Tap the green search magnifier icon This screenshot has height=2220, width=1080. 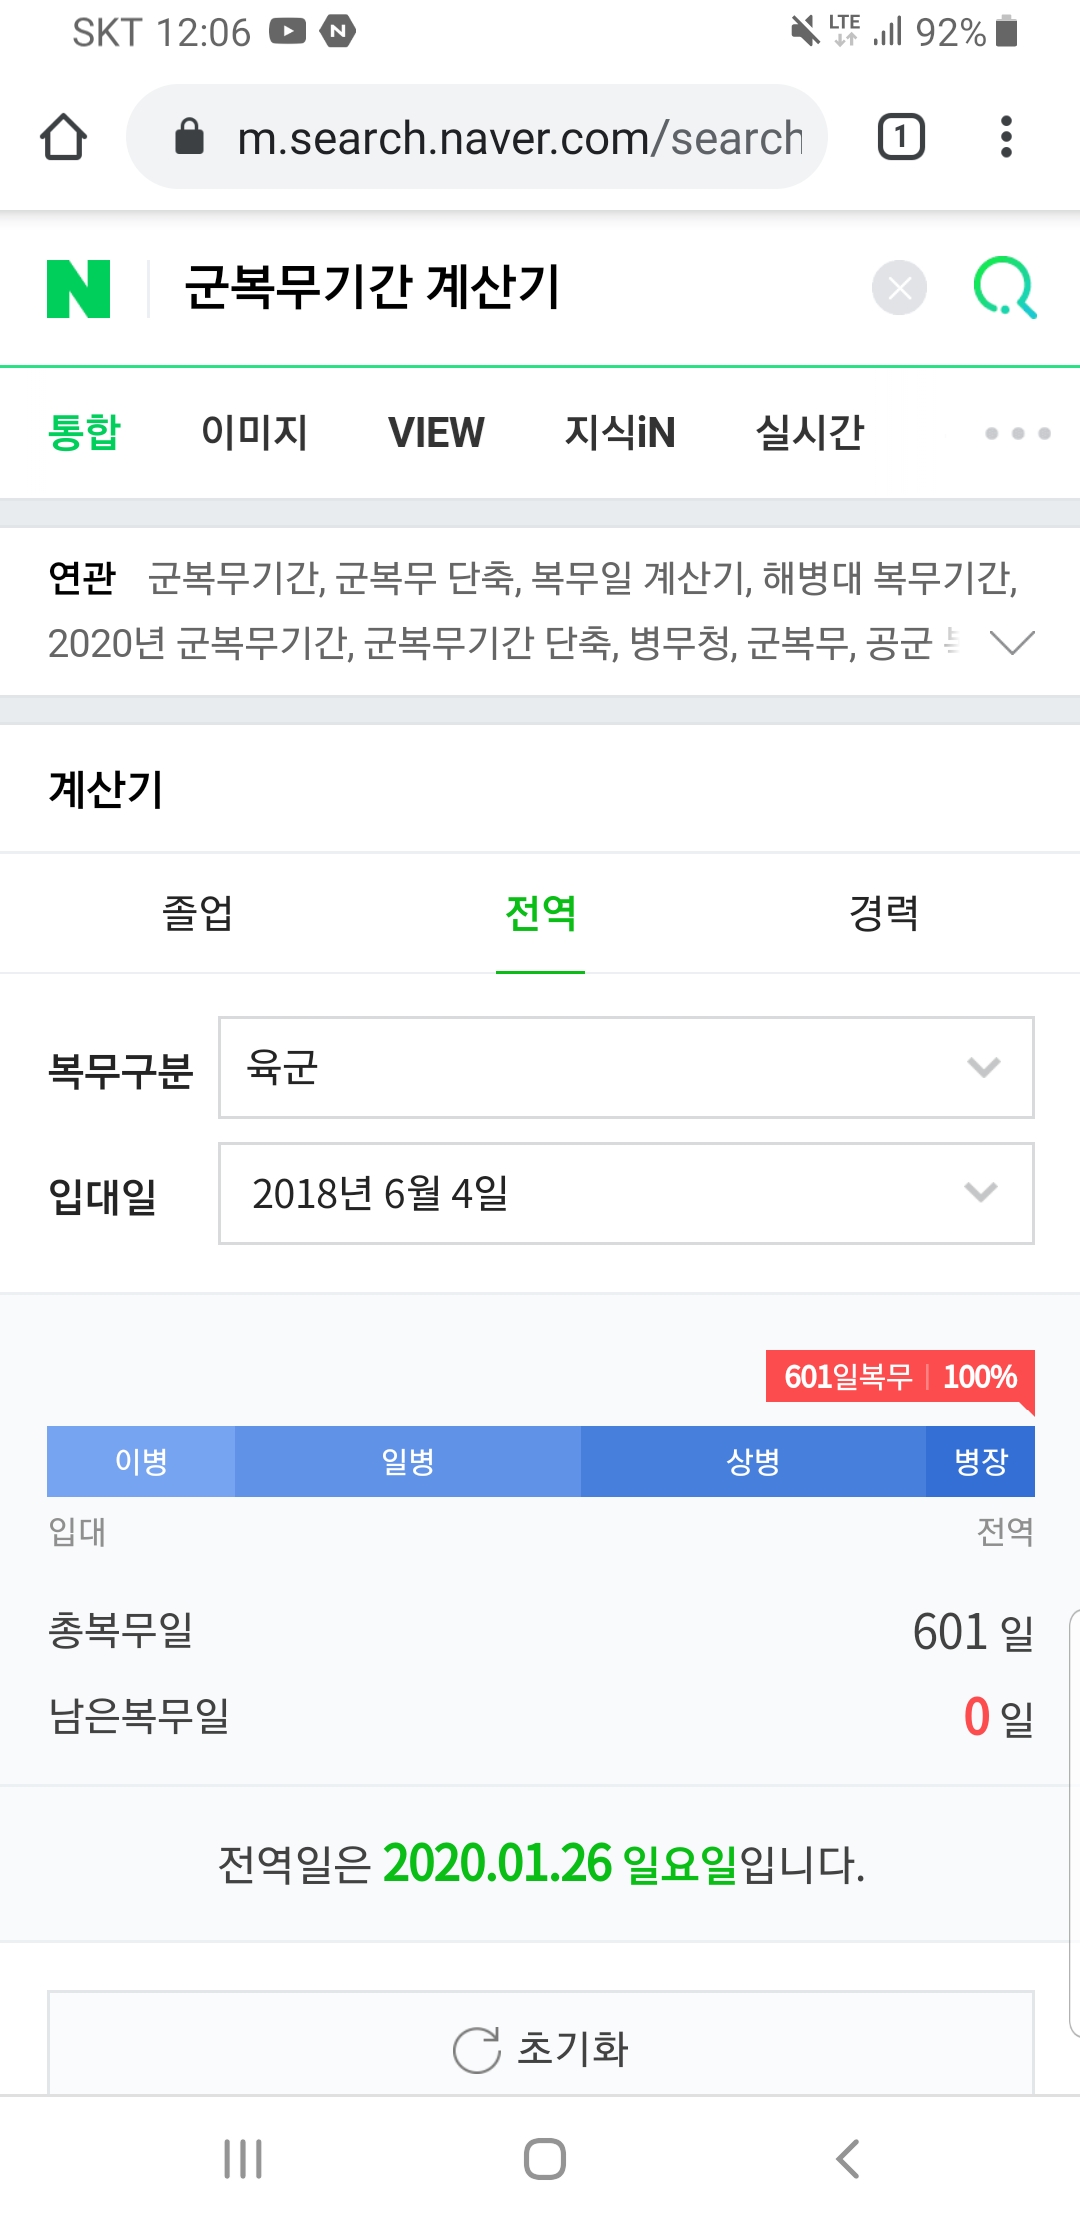tap(1005, 288)
